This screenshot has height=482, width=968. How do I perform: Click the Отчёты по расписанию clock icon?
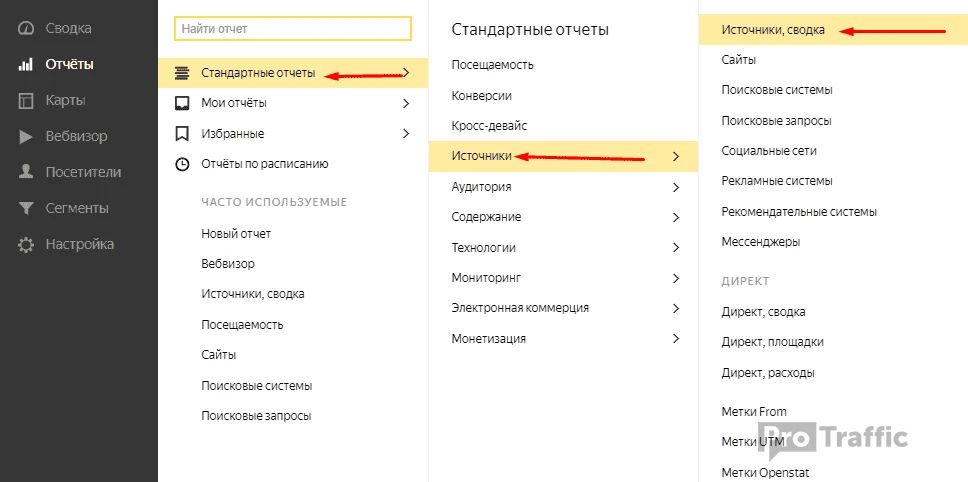click(x=182, y=164)
